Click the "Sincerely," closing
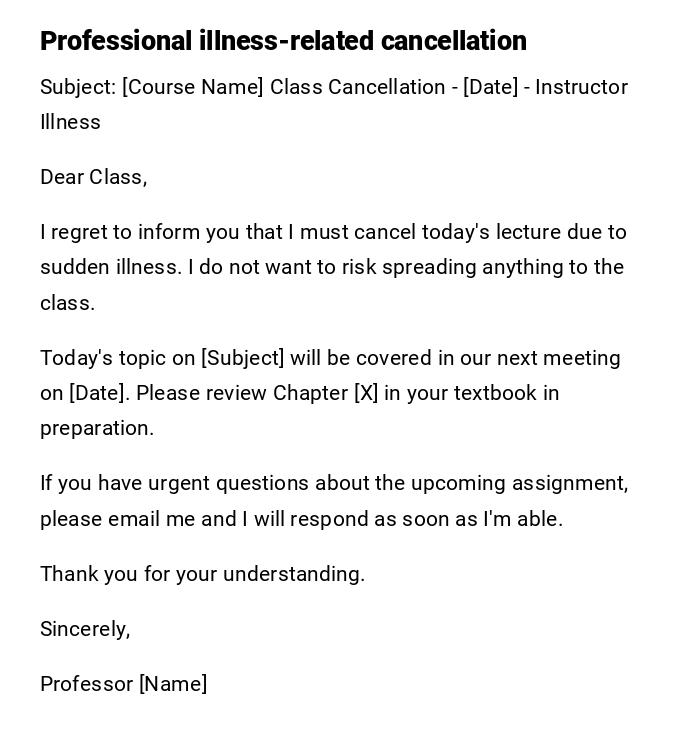This screenshot has height=746, width=700. [85, 629]
